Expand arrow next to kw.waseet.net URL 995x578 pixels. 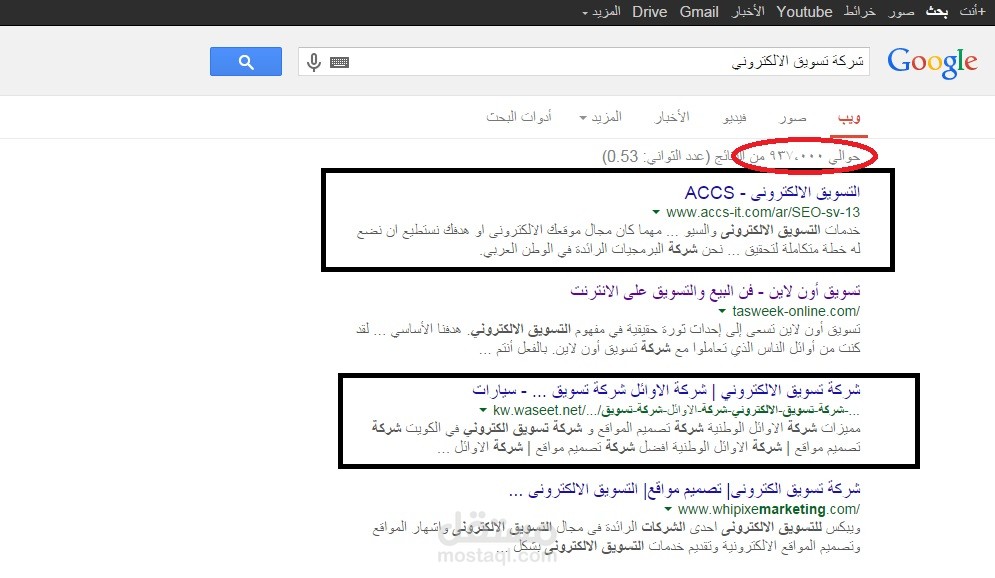point(483,411)
